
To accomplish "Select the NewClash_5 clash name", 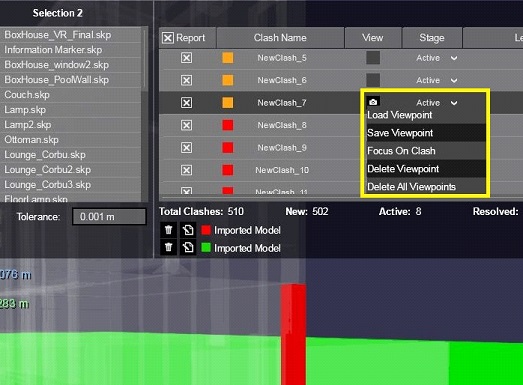I will tap(282, 58).
